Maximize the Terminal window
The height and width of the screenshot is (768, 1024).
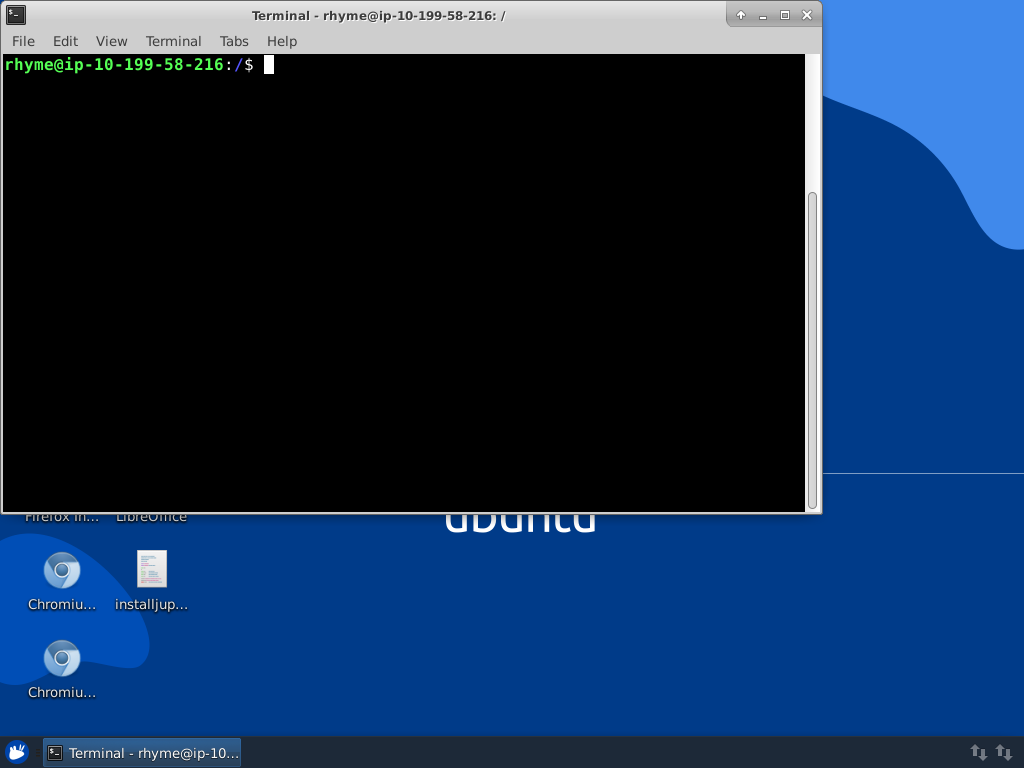[785, 15]
